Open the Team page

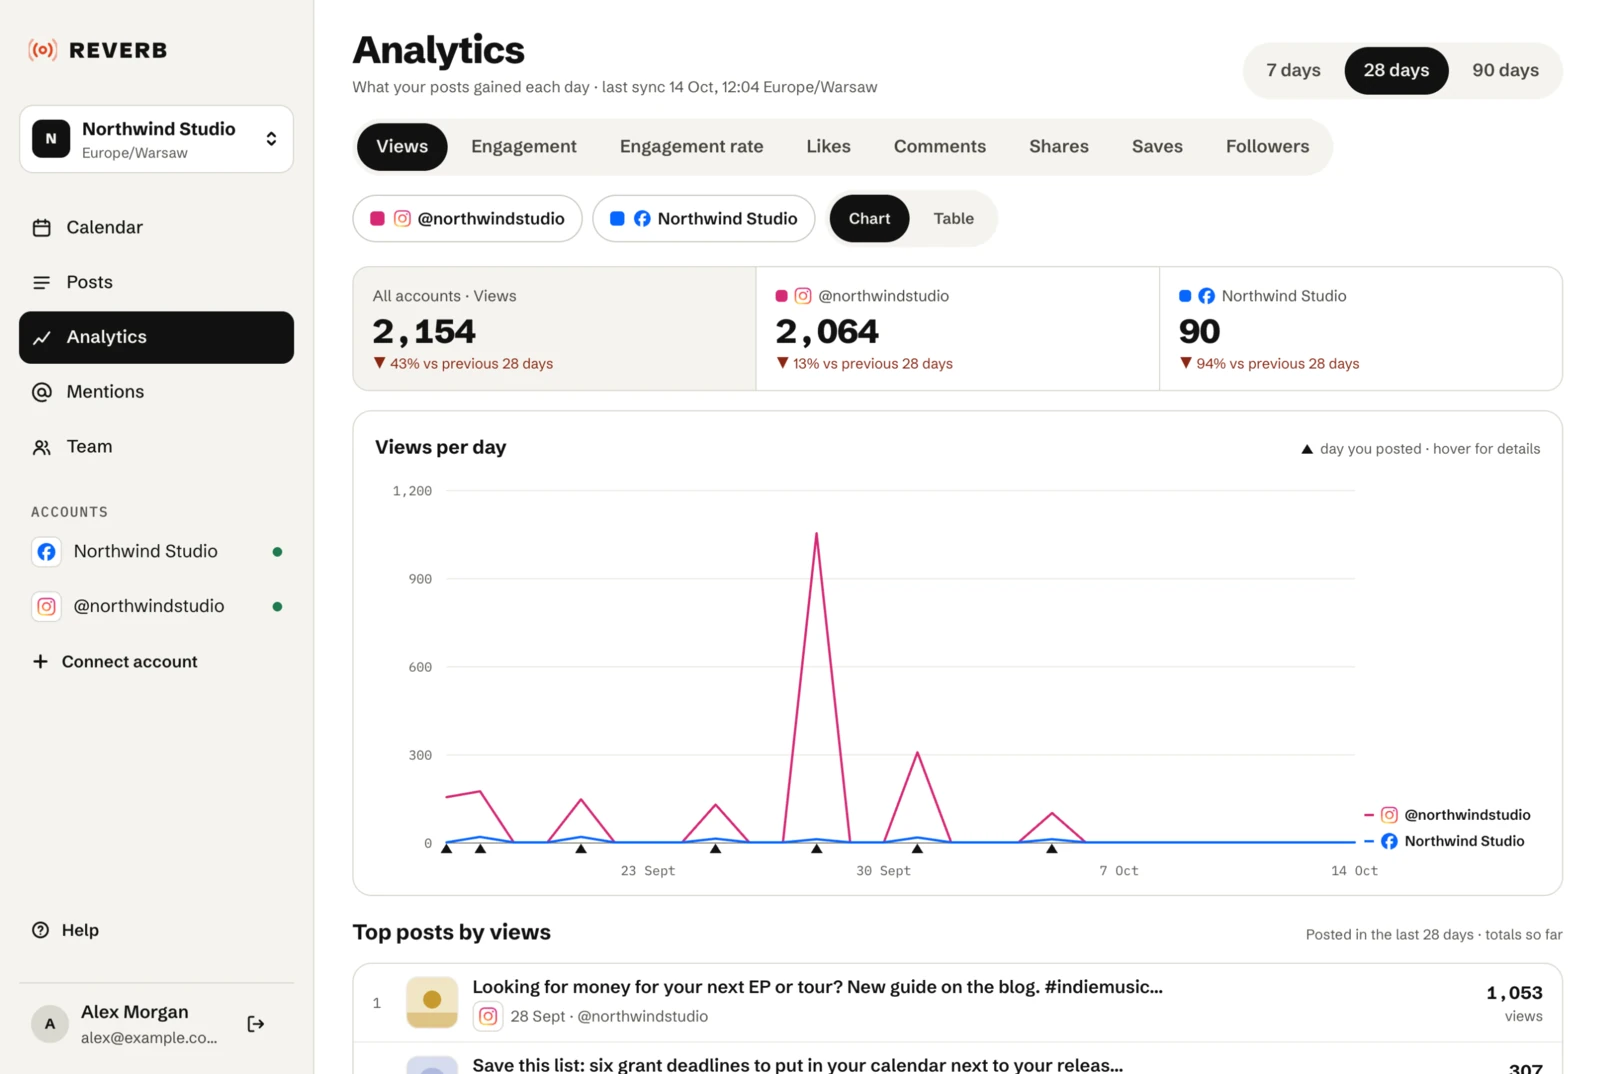[156, 447]
